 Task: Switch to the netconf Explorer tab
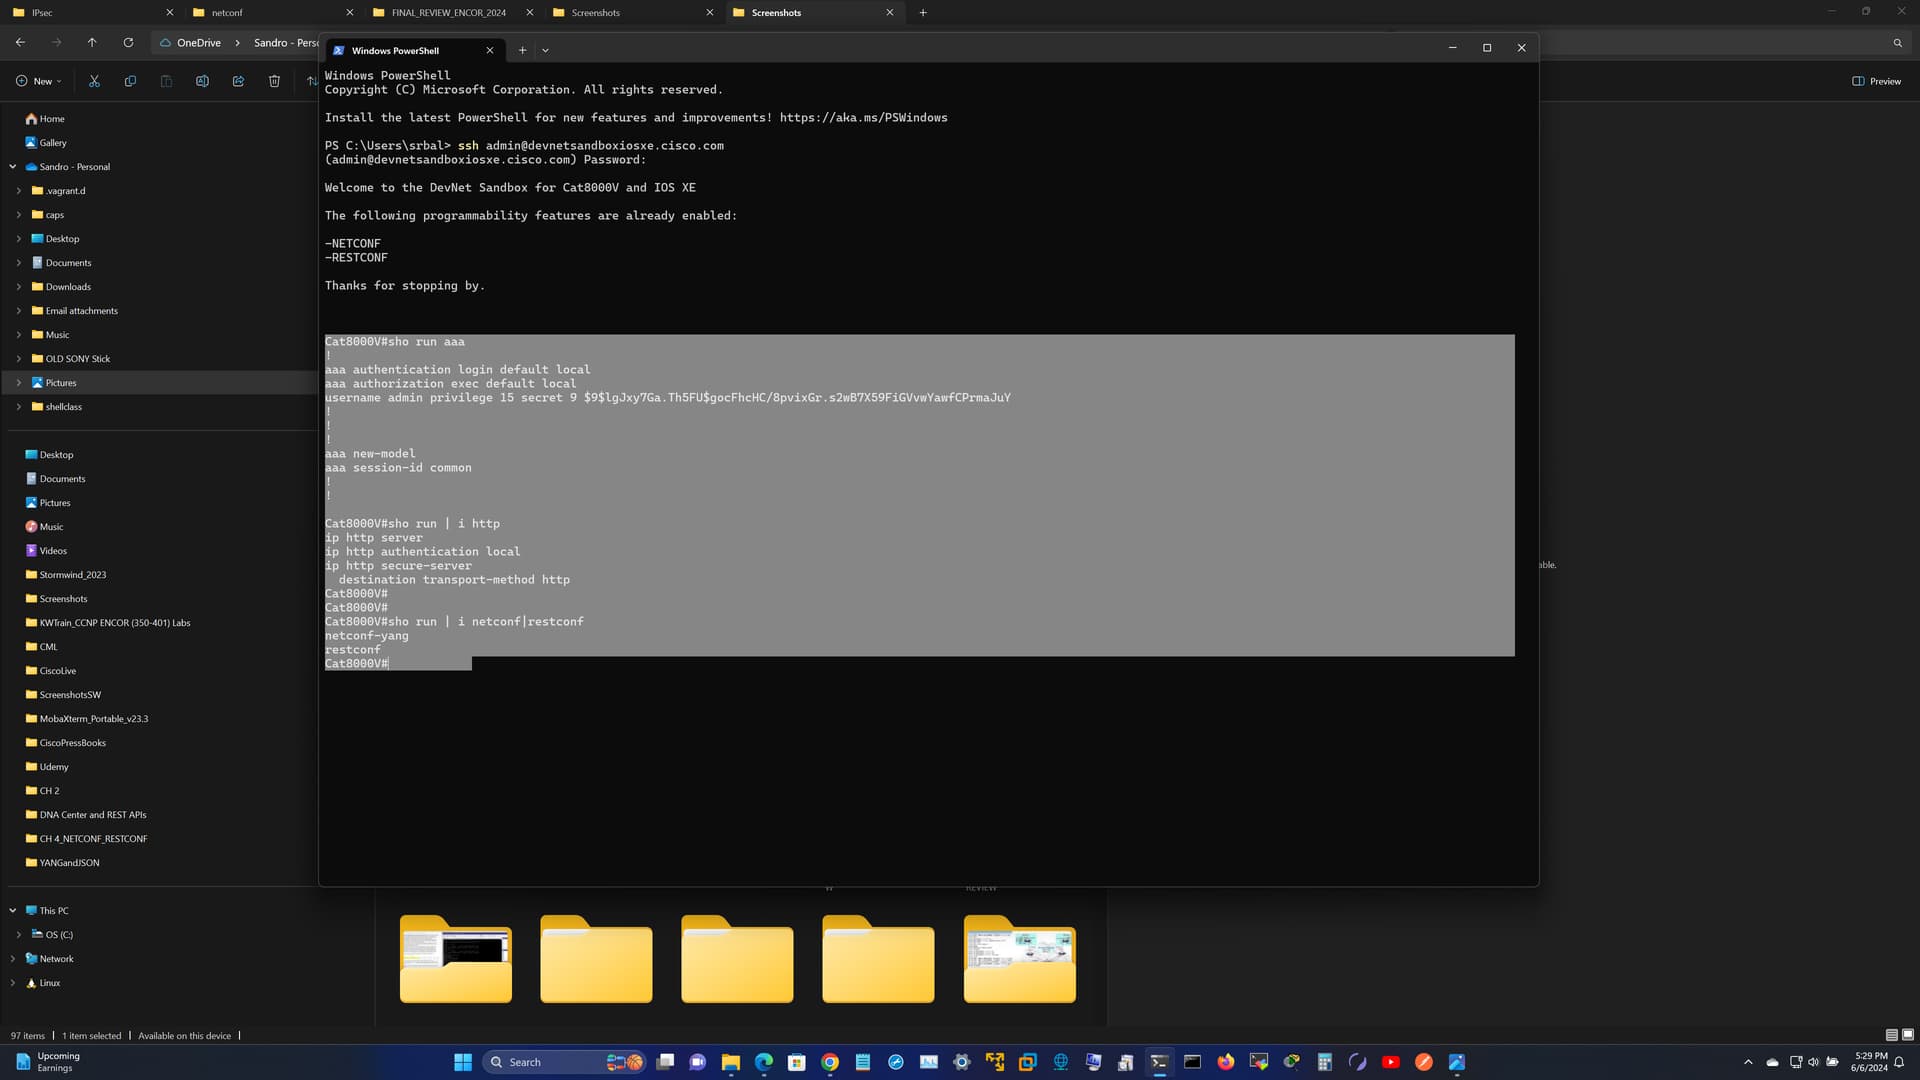pyautogui.click(x=270, y=13)
